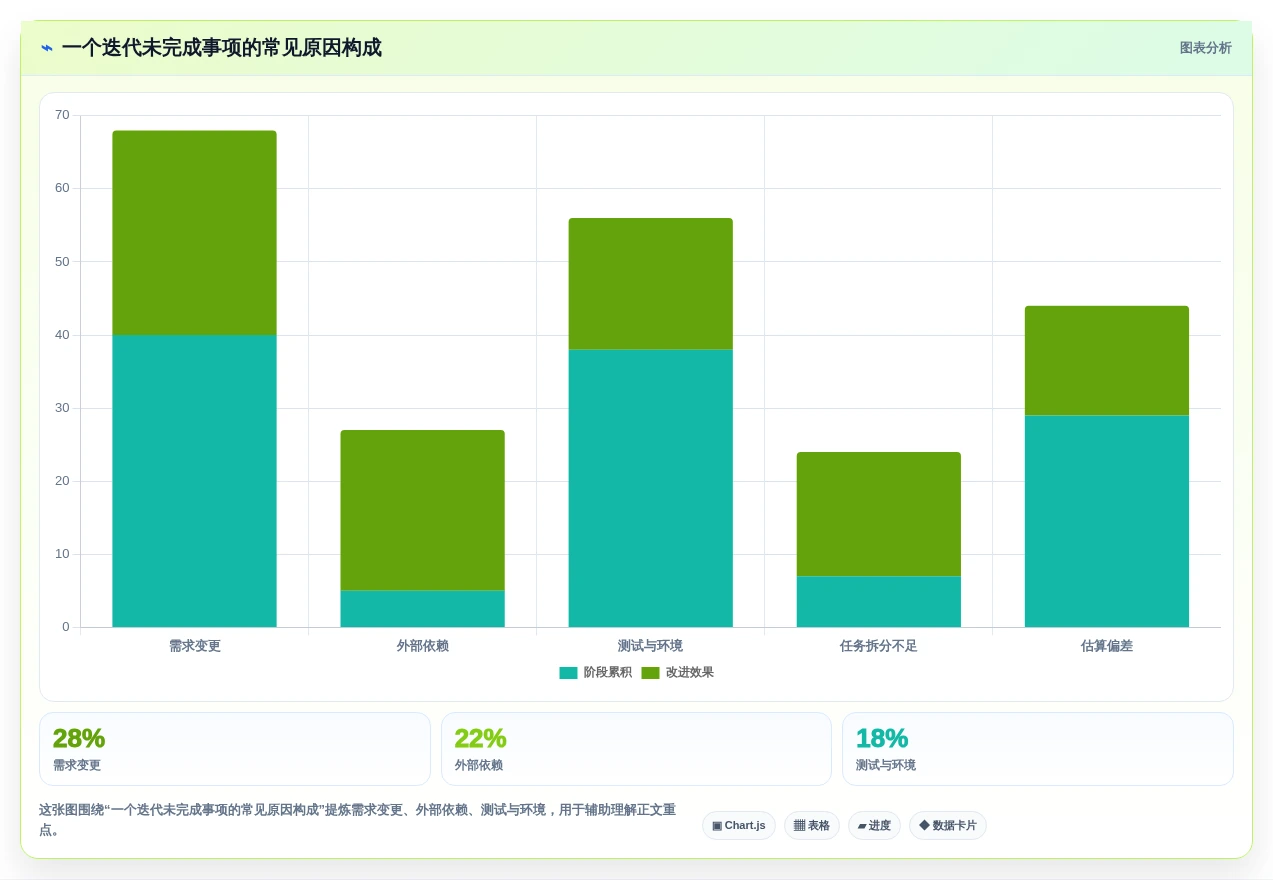Click the 估算偏差 x-axis label
The image size is (1273, 880).
[1106, 646]
